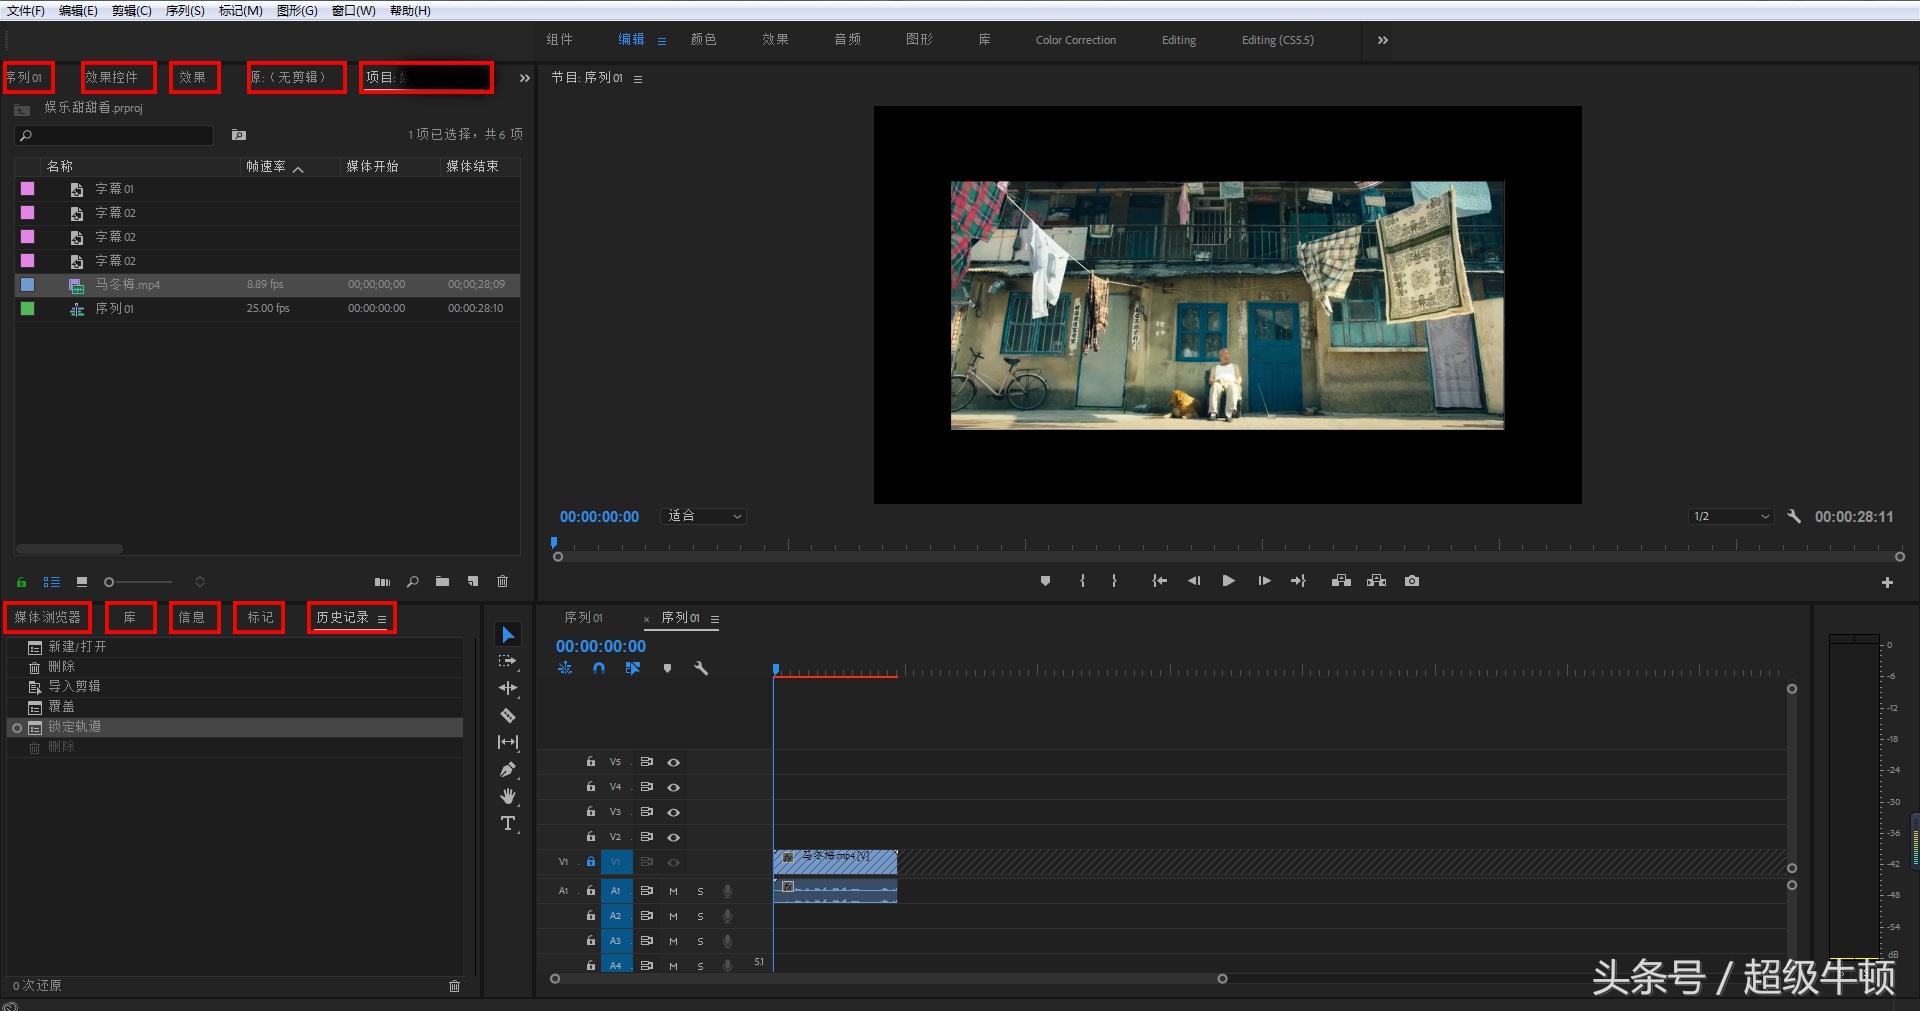
Task: Click the New Bin folder icon
Action: click(442, 581)
